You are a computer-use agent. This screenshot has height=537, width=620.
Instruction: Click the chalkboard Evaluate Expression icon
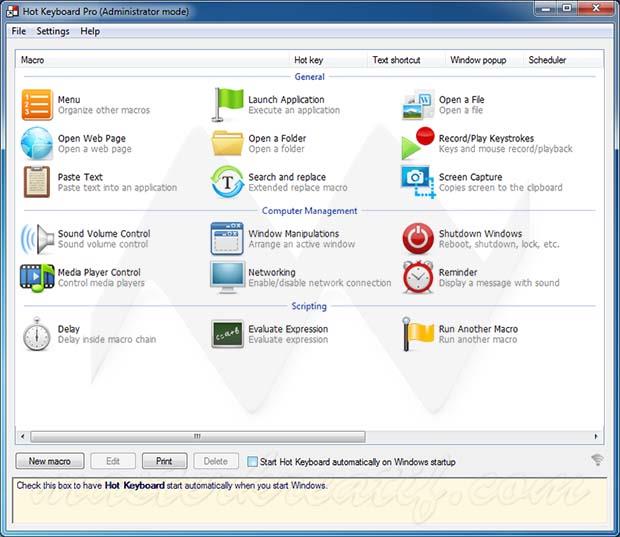(x=227, y=334)
